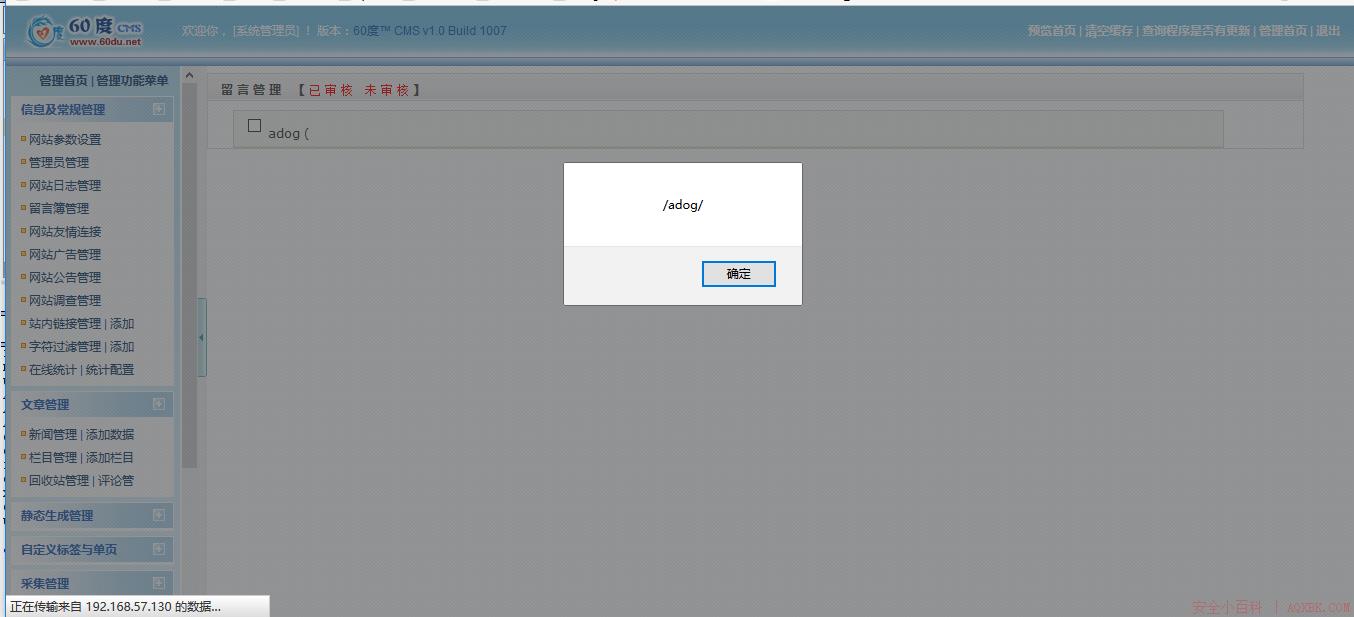Expand the 文章管理 section toggle
This screenshot has height=617, width=1354.
(158, 404)
